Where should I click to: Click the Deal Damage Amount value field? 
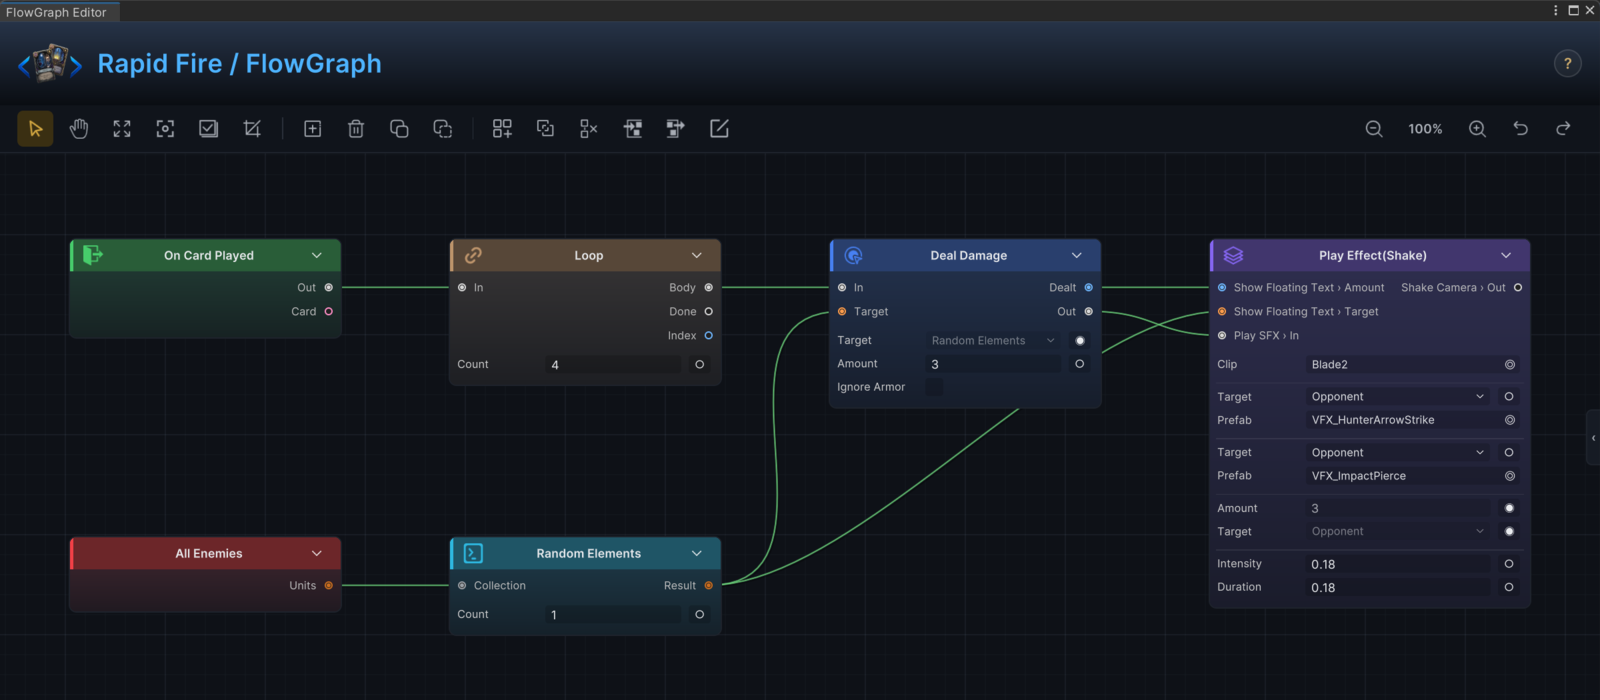point(994,364)
